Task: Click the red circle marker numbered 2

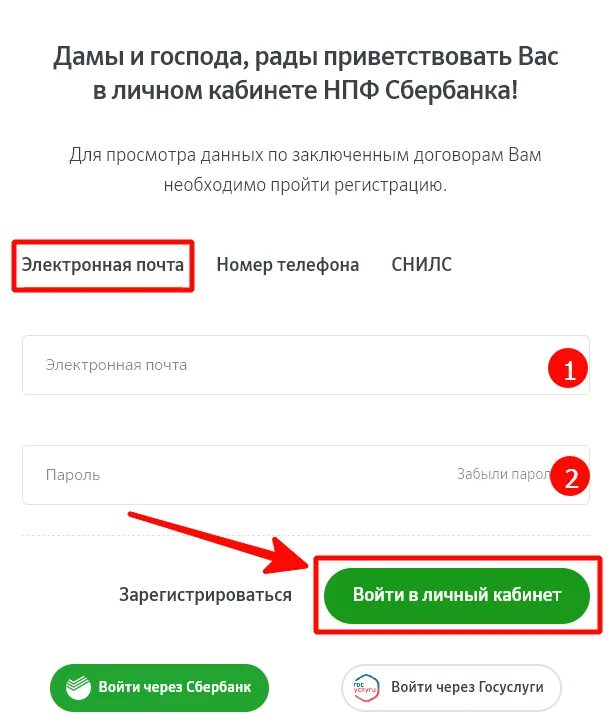Action: (570, 476)
